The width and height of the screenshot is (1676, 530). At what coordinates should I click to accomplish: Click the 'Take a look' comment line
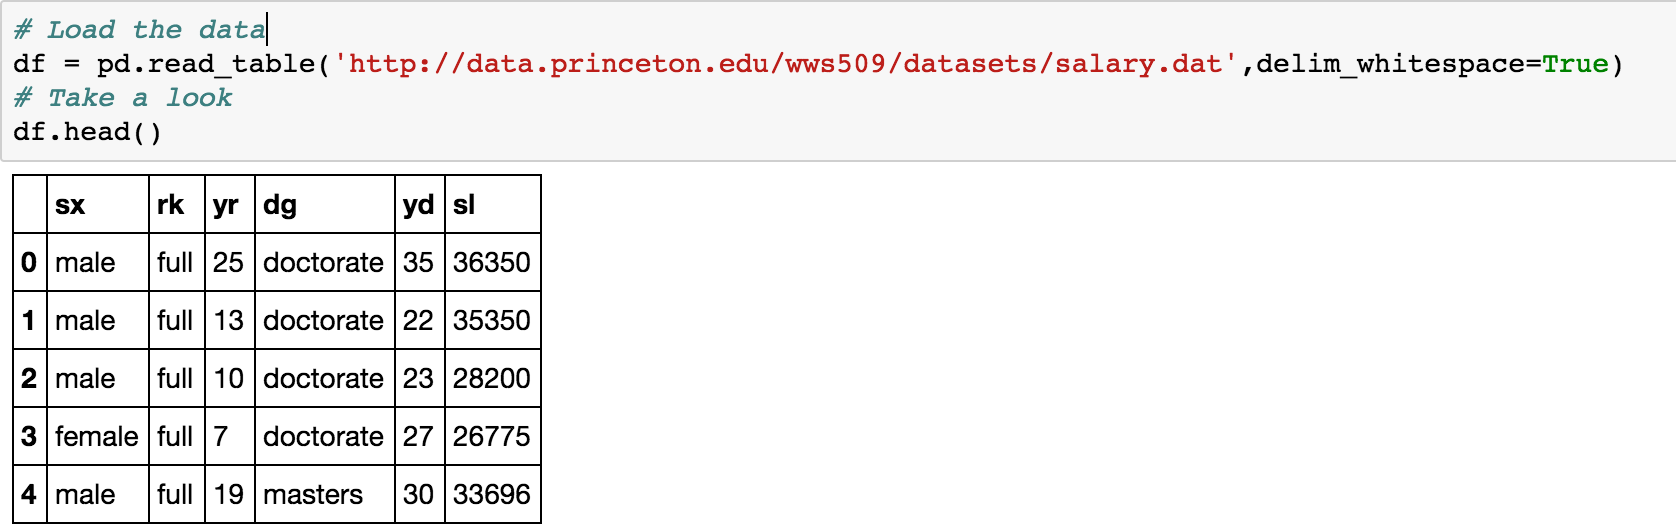coord(123,98)
